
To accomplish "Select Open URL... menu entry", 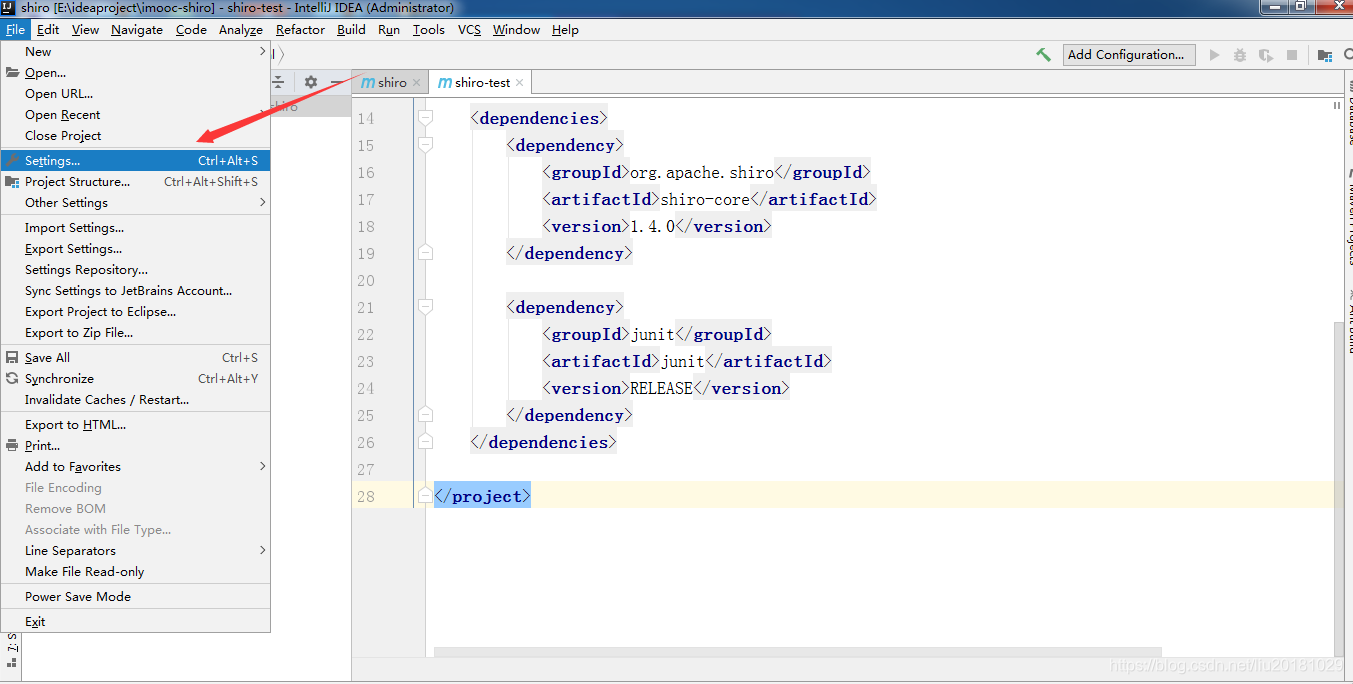I will point(136,93).
